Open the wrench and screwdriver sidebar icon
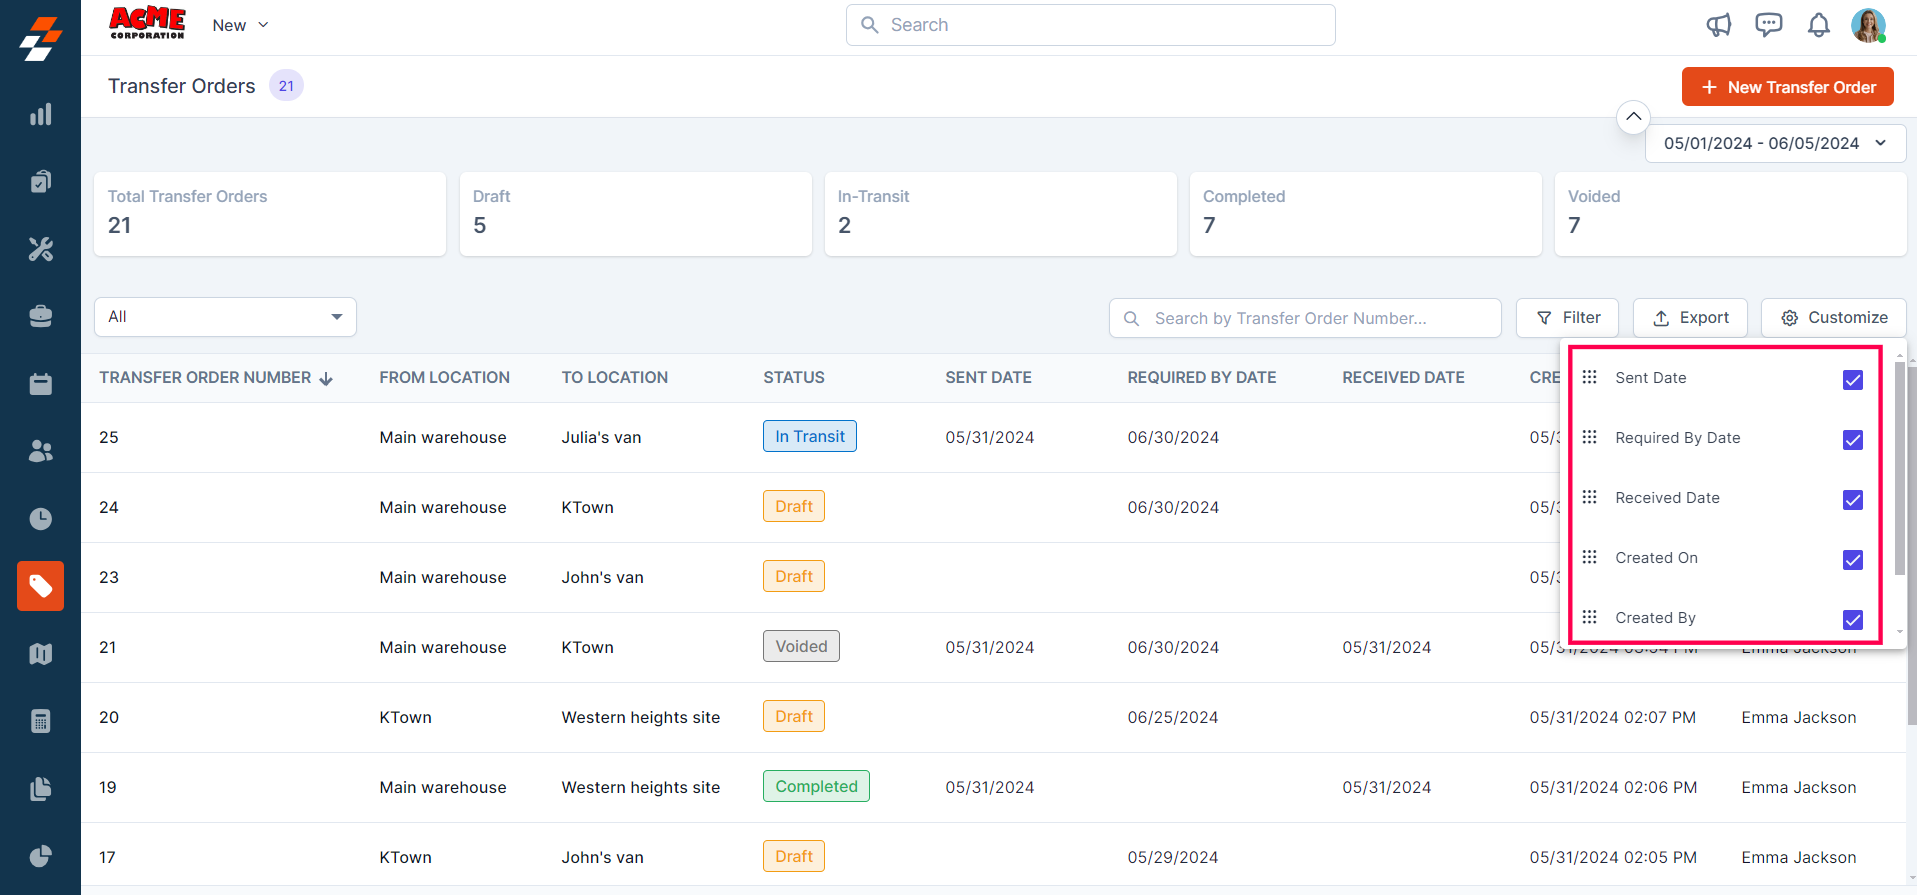 pyautogui.click(x=40, y=249)
